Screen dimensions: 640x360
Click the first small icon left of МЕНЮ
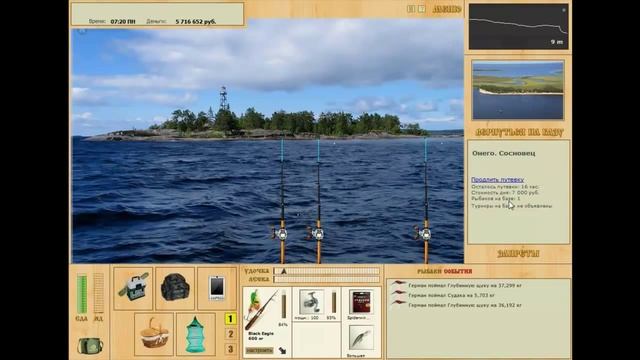coord(411,9)
